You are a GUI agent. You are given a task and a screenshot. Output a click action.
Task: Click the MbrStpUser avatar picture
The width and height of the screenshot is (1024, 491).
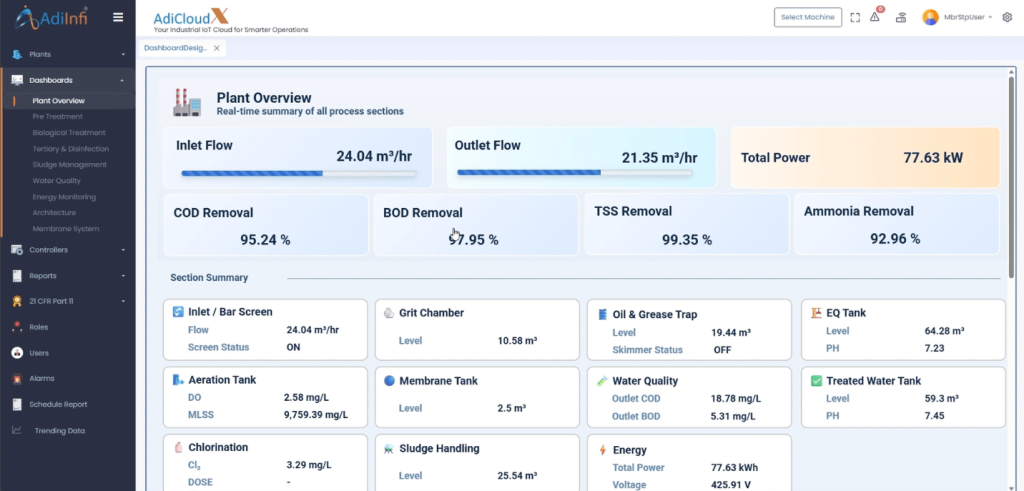[x=931, y=18]
